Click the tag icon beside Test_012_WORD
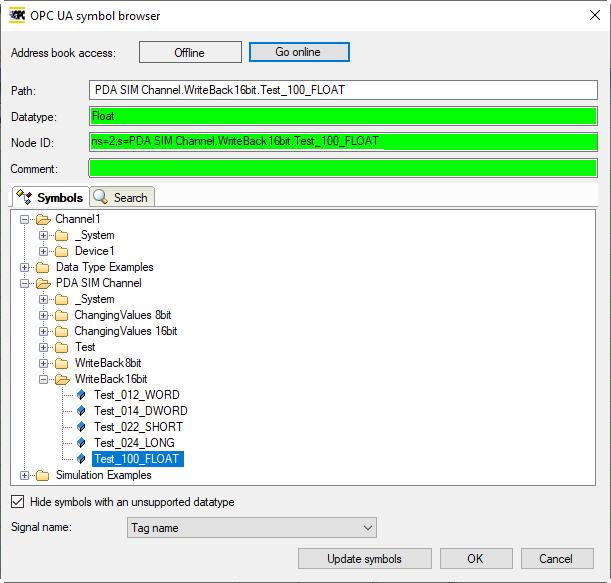 (81, 395)
